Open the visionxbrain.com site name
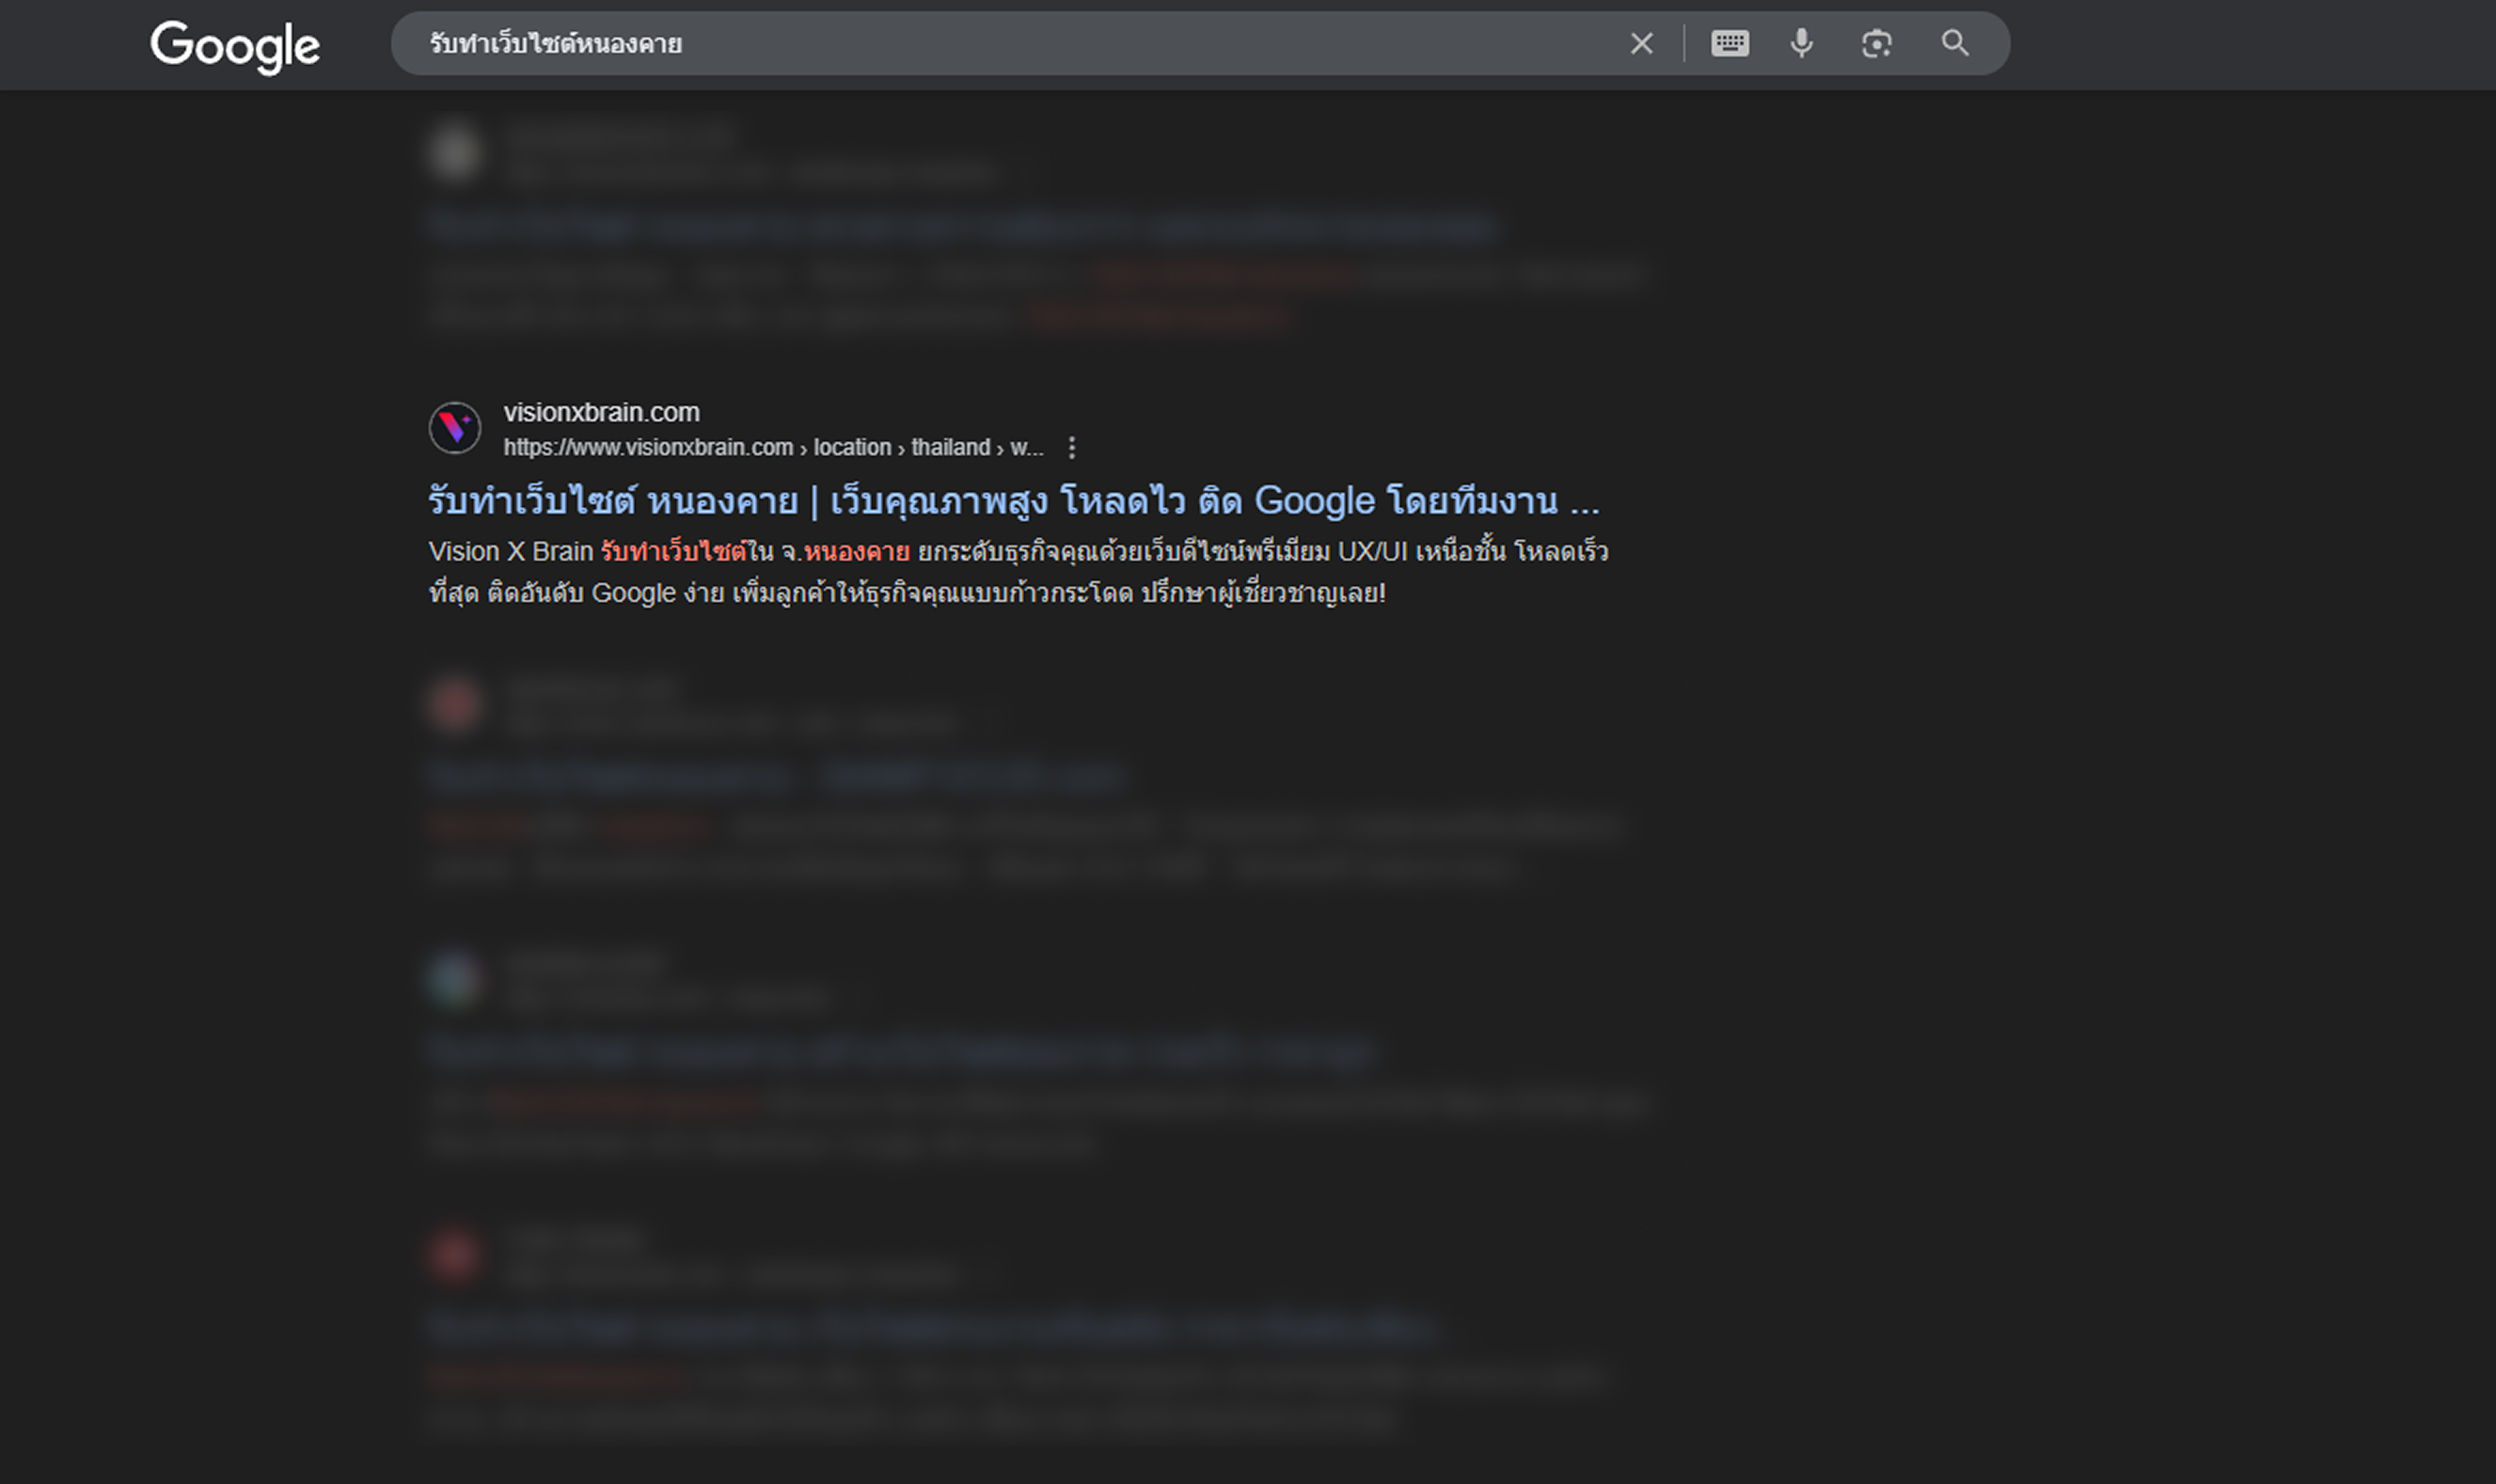Image resolution: width=2496 pixels, height=1484 pixels. click(602, 412)
